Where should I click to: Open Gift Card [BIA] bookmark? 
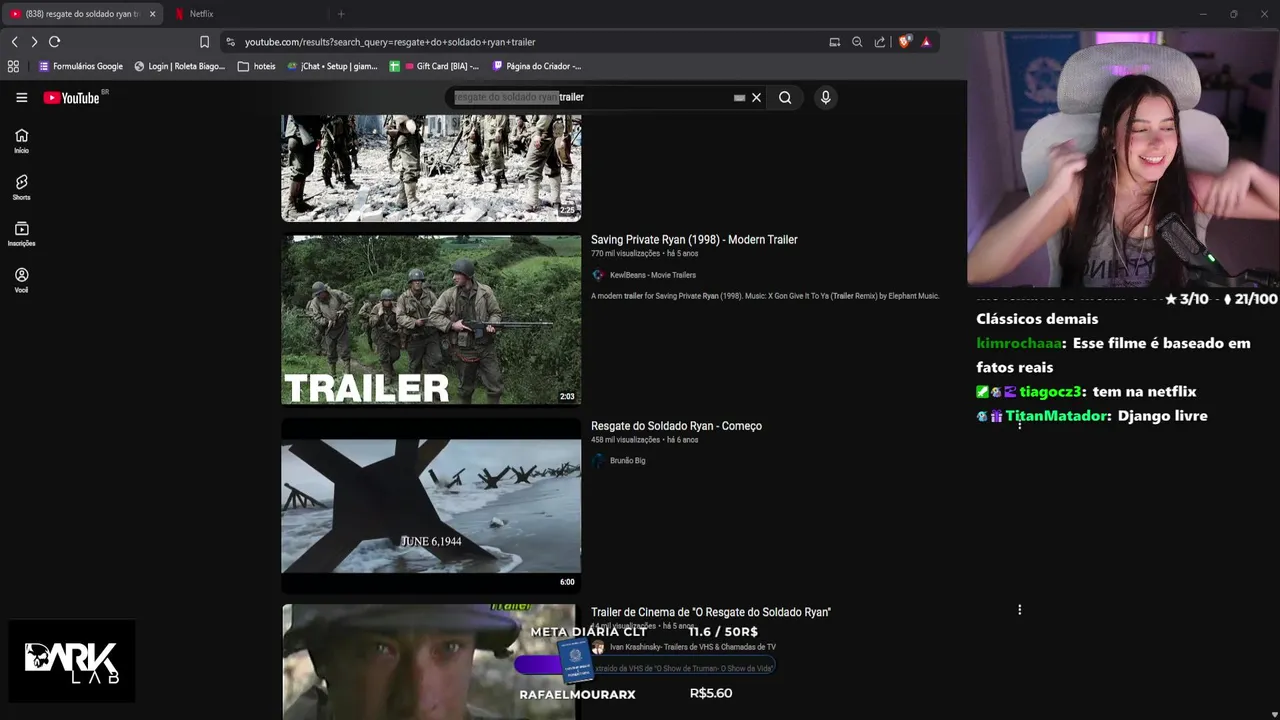(x=435, y=66)
